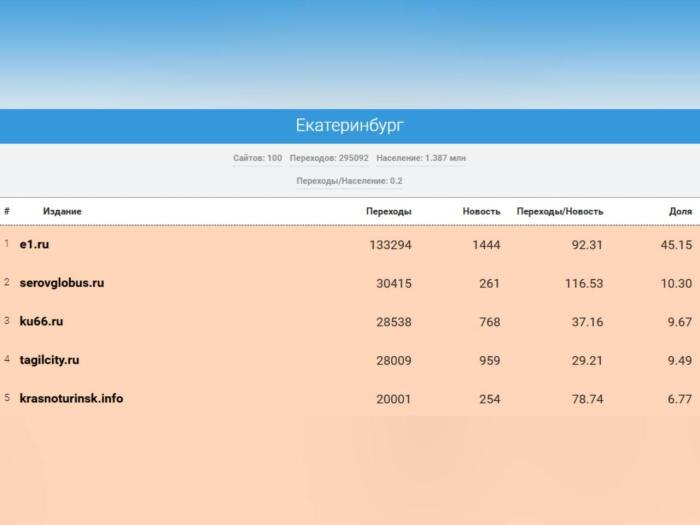Select the 10.30 share value
Screen dimensions: 700x525
coord(676,283)
